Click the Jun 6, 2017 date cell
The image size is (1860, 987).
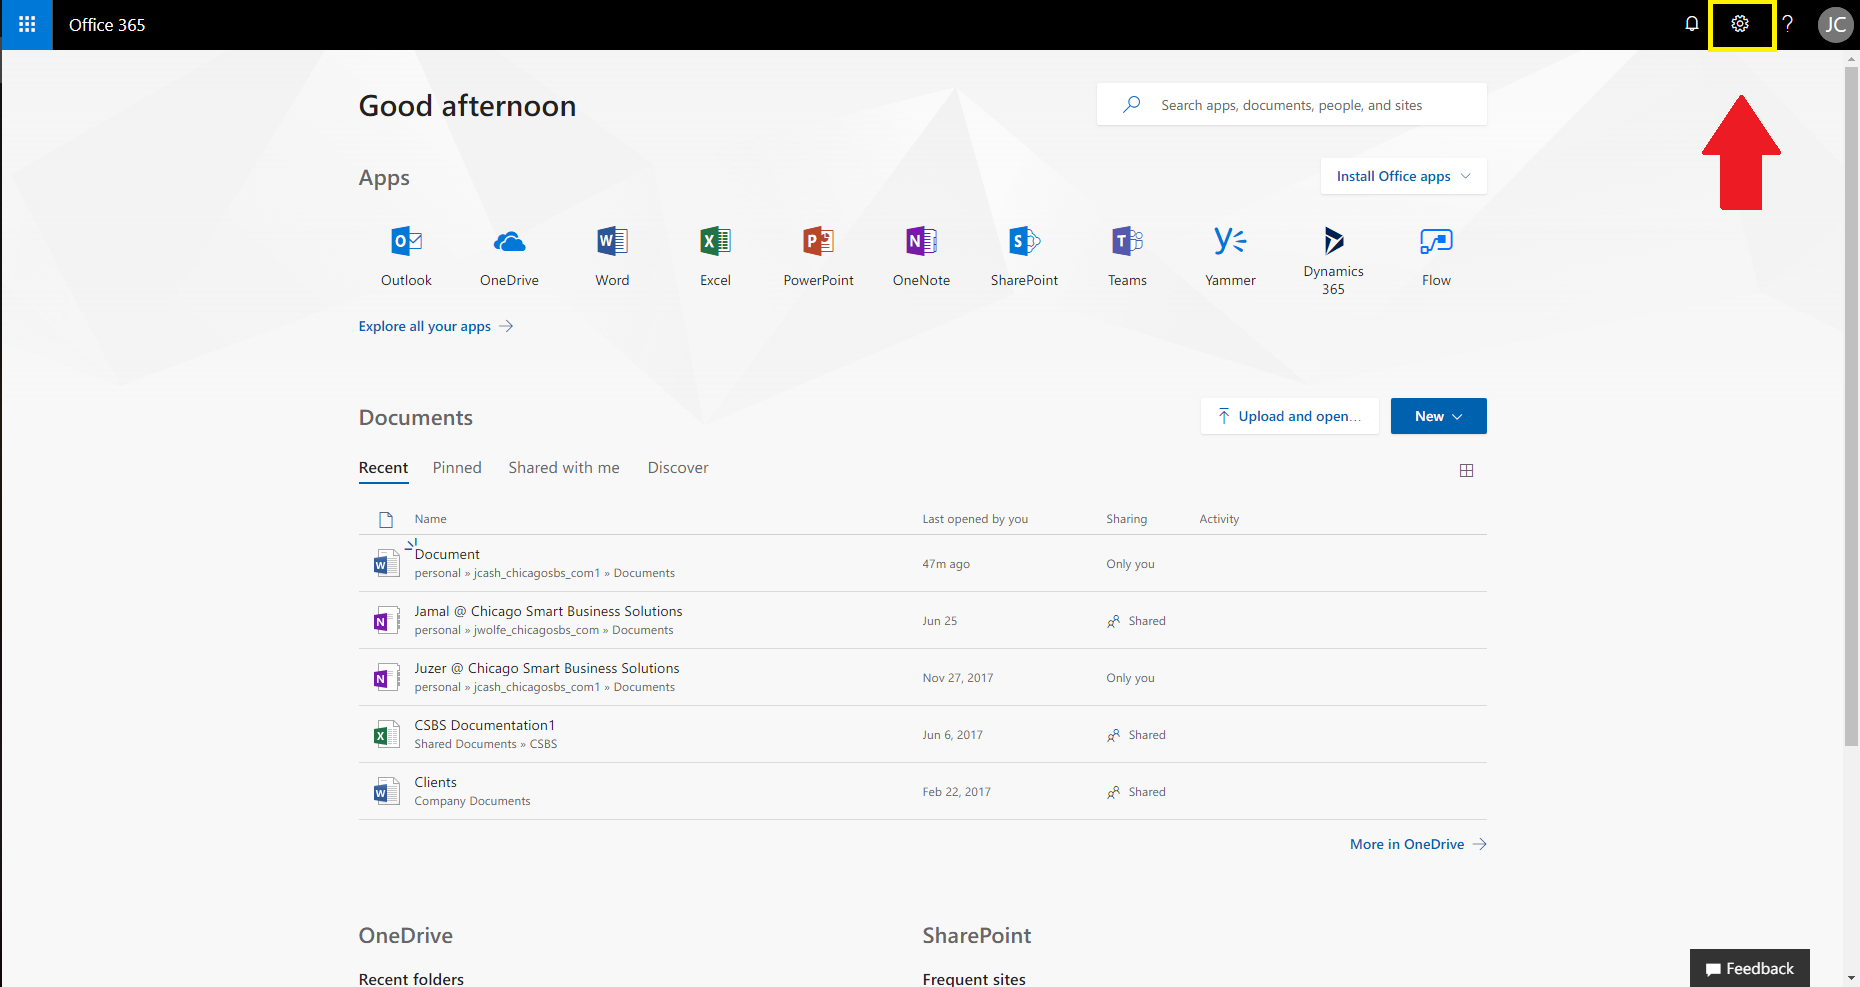(x=952, y=735)
